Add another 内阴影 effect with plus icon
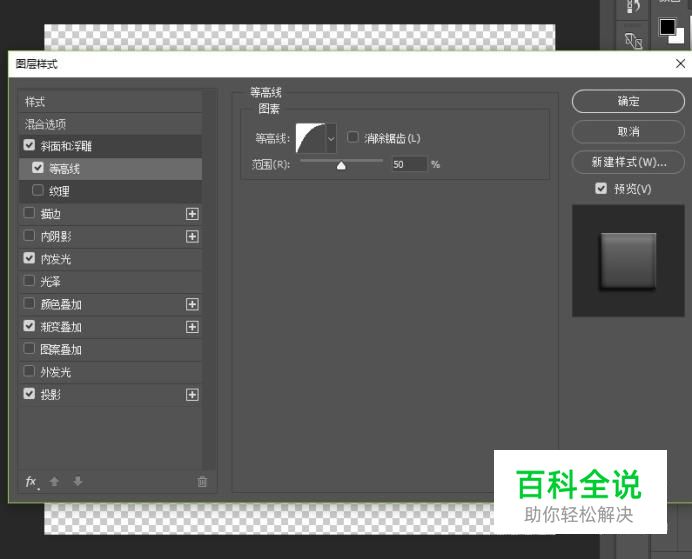The image size is (692, 559). [x=192, y=236]
